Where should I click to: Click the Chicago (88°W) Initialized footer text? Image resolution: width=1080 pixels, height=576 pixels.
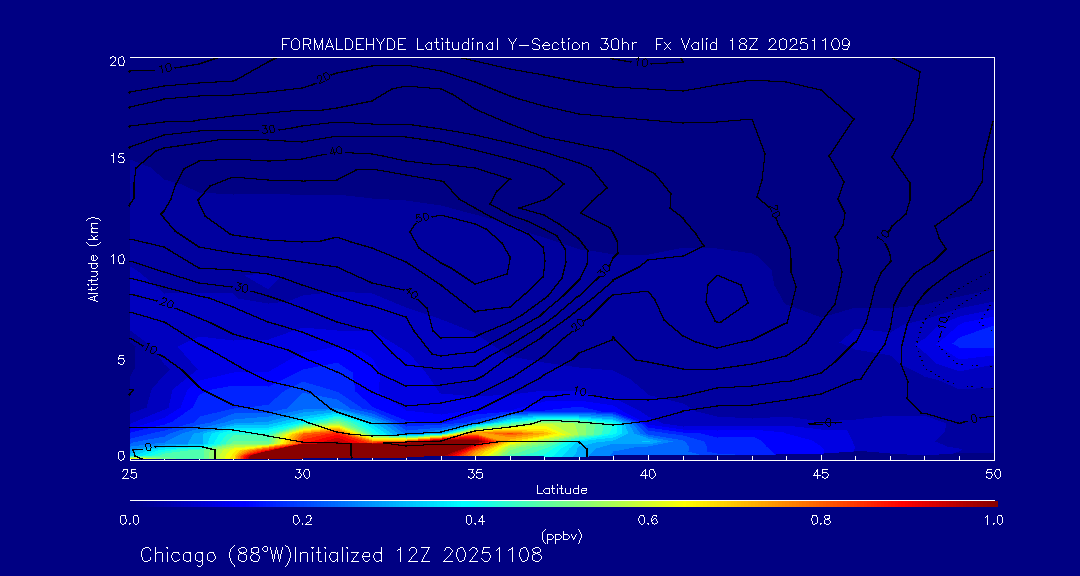point(341,555)
